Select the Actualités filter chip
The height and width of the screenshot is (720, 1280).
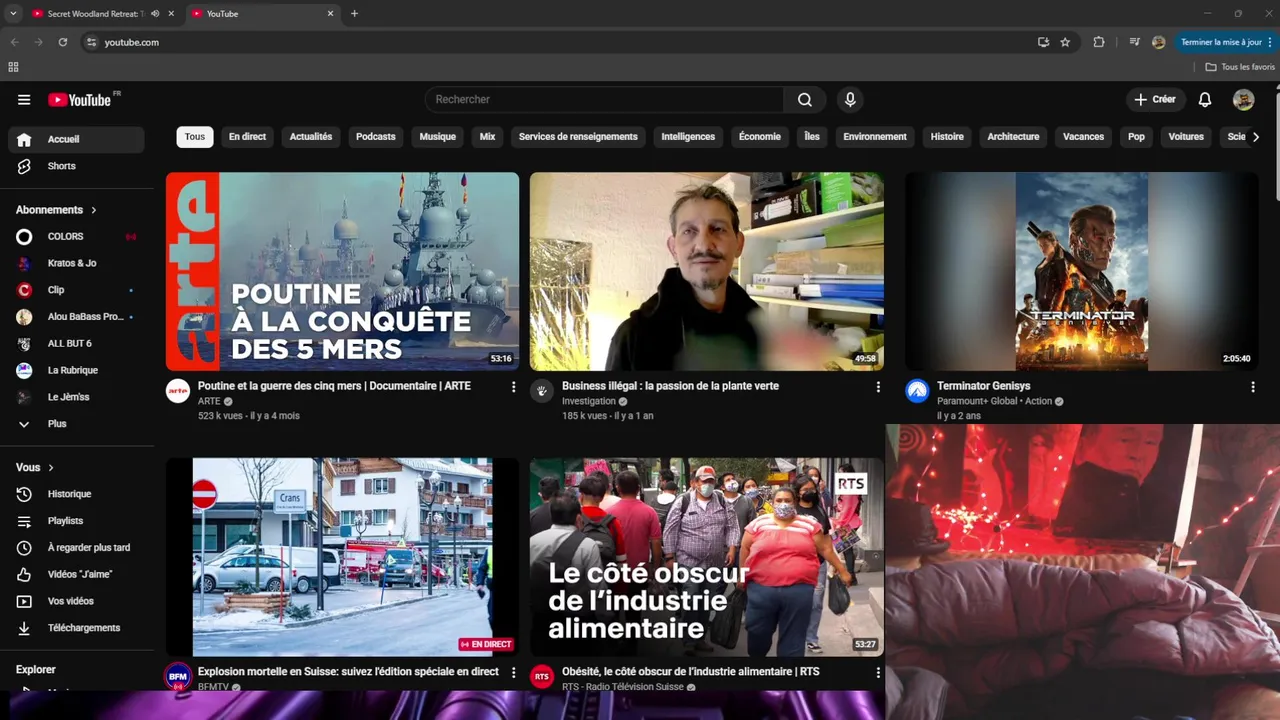(x=311, y=137)
